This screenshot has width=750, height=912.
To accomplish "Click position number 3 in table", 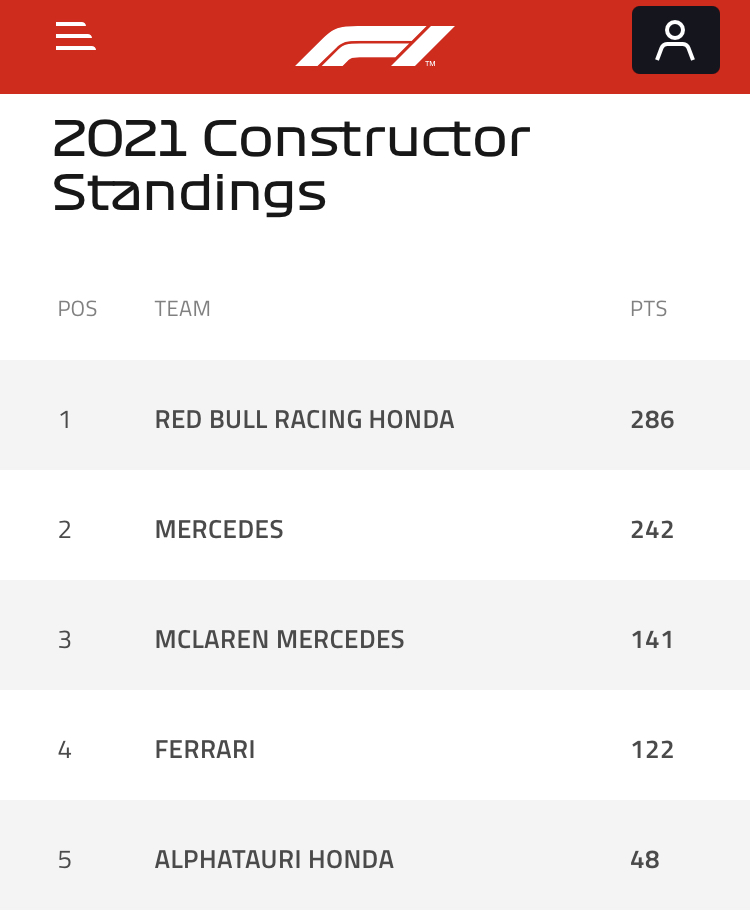I will 65,640.
